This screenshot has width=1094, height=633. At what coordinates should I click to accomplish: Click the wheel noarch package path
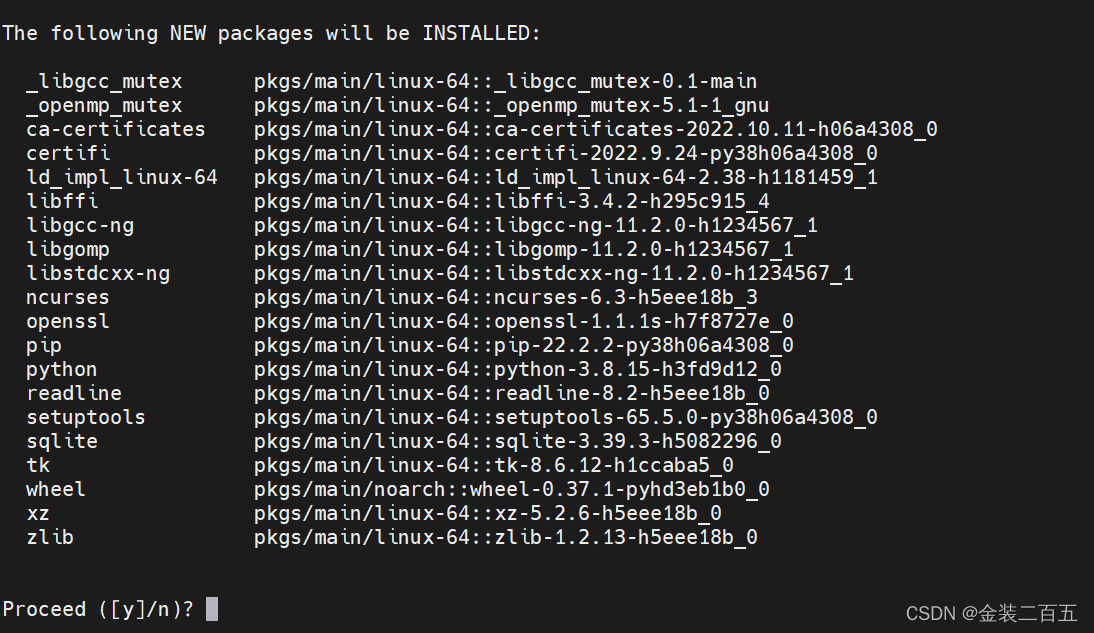pyautogui.click(x=512, y=489)
